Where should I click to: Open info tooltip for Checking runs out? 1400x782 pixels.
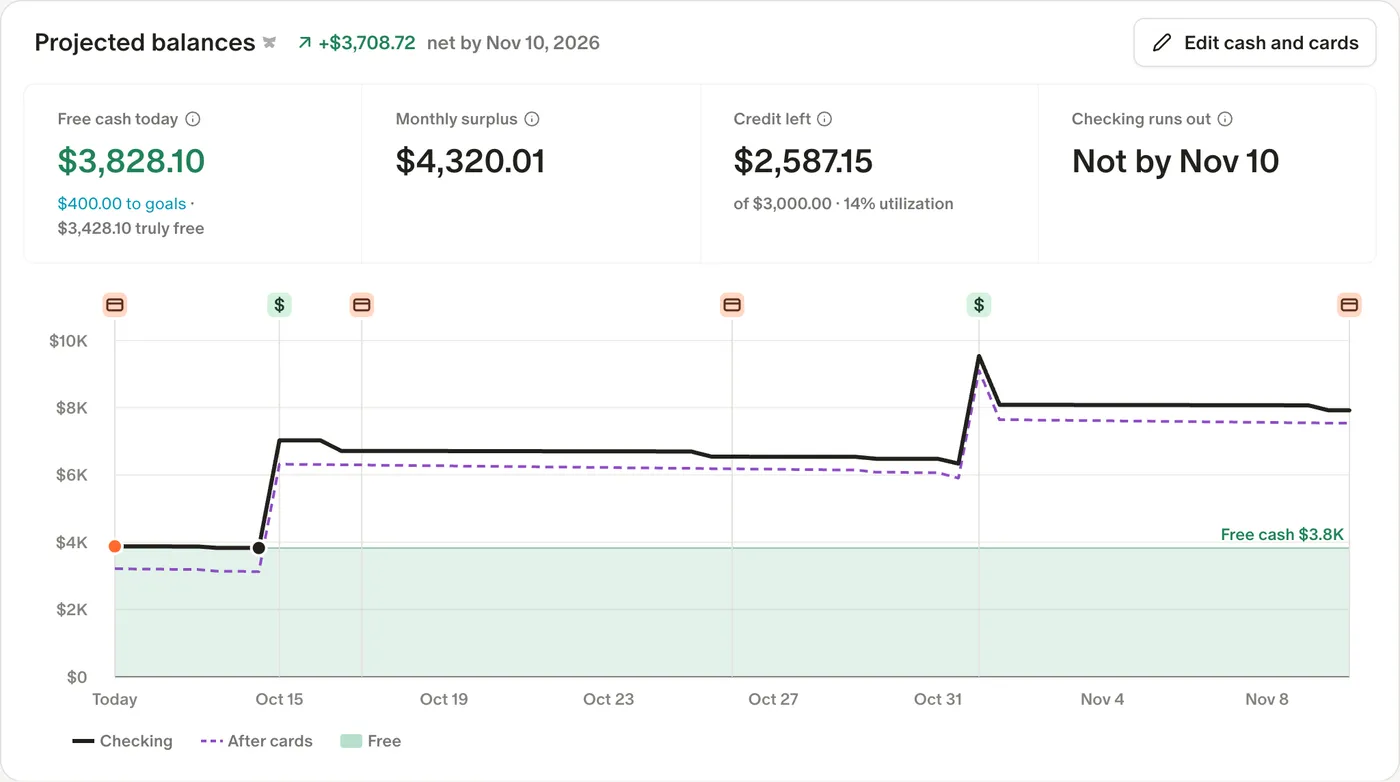[x=1225, y=119]
